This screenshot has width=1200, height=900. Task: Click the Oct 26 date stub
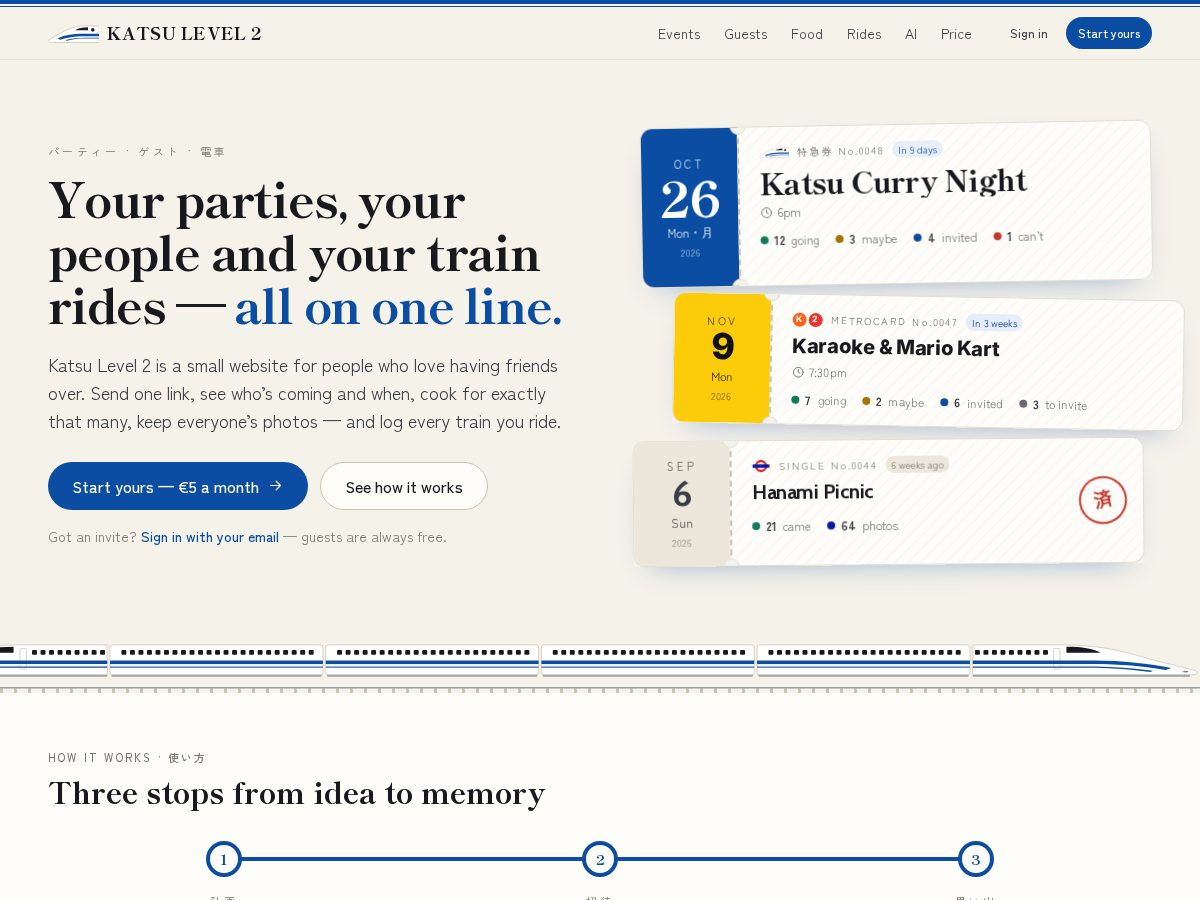point(690,207)
